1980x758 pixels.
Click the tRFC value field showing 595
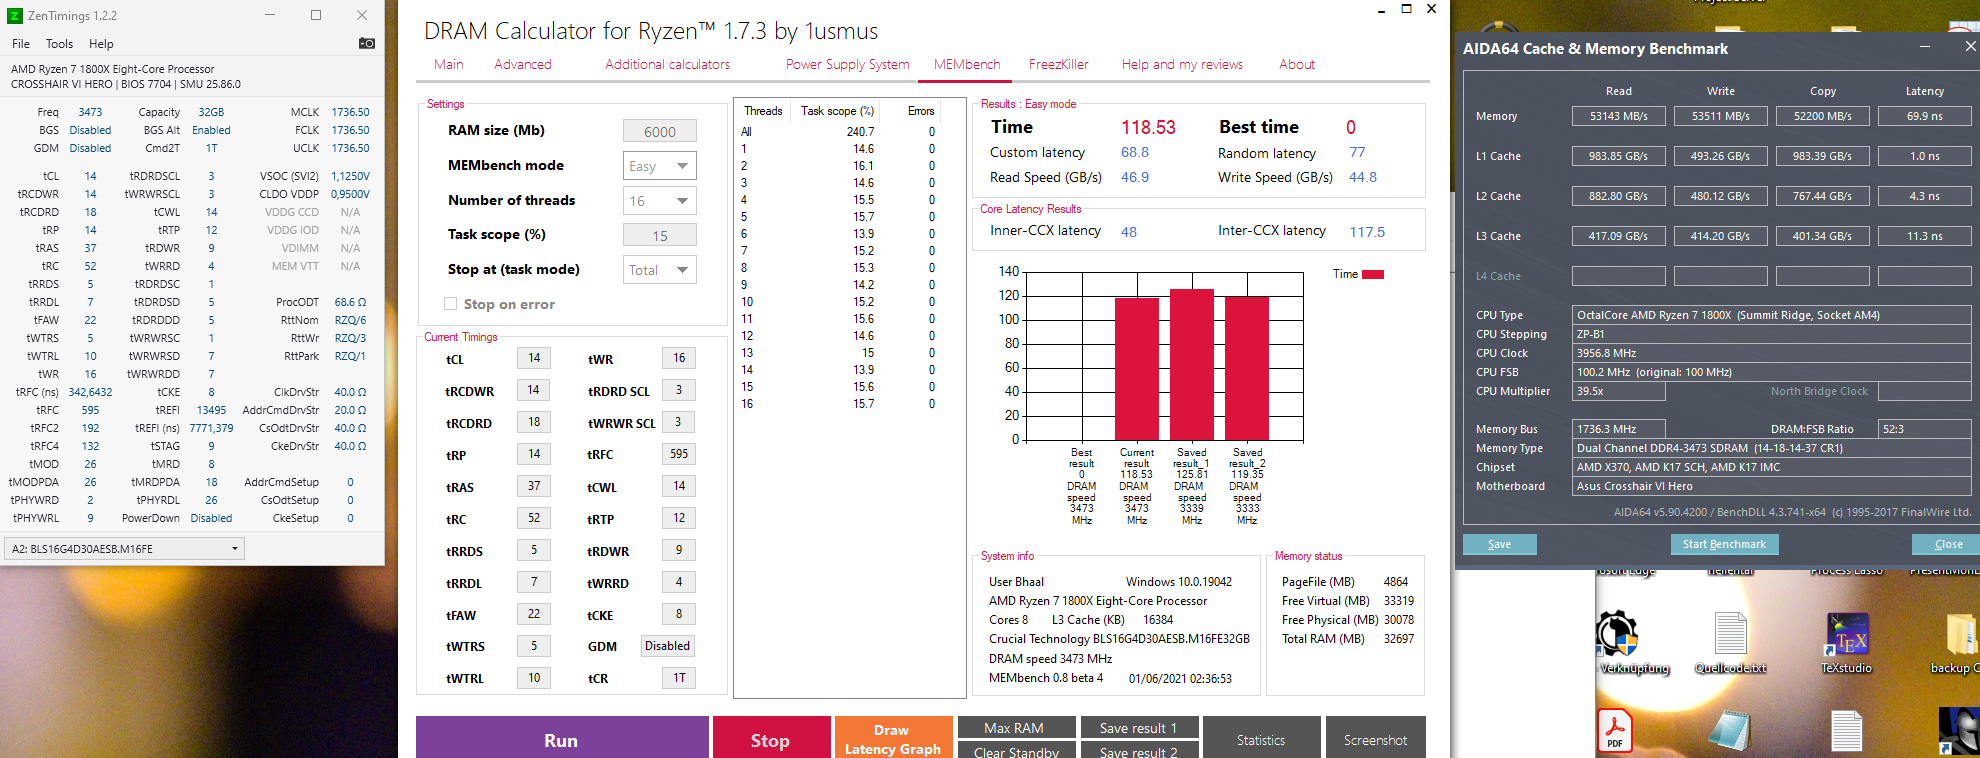(x=679, y=454)
